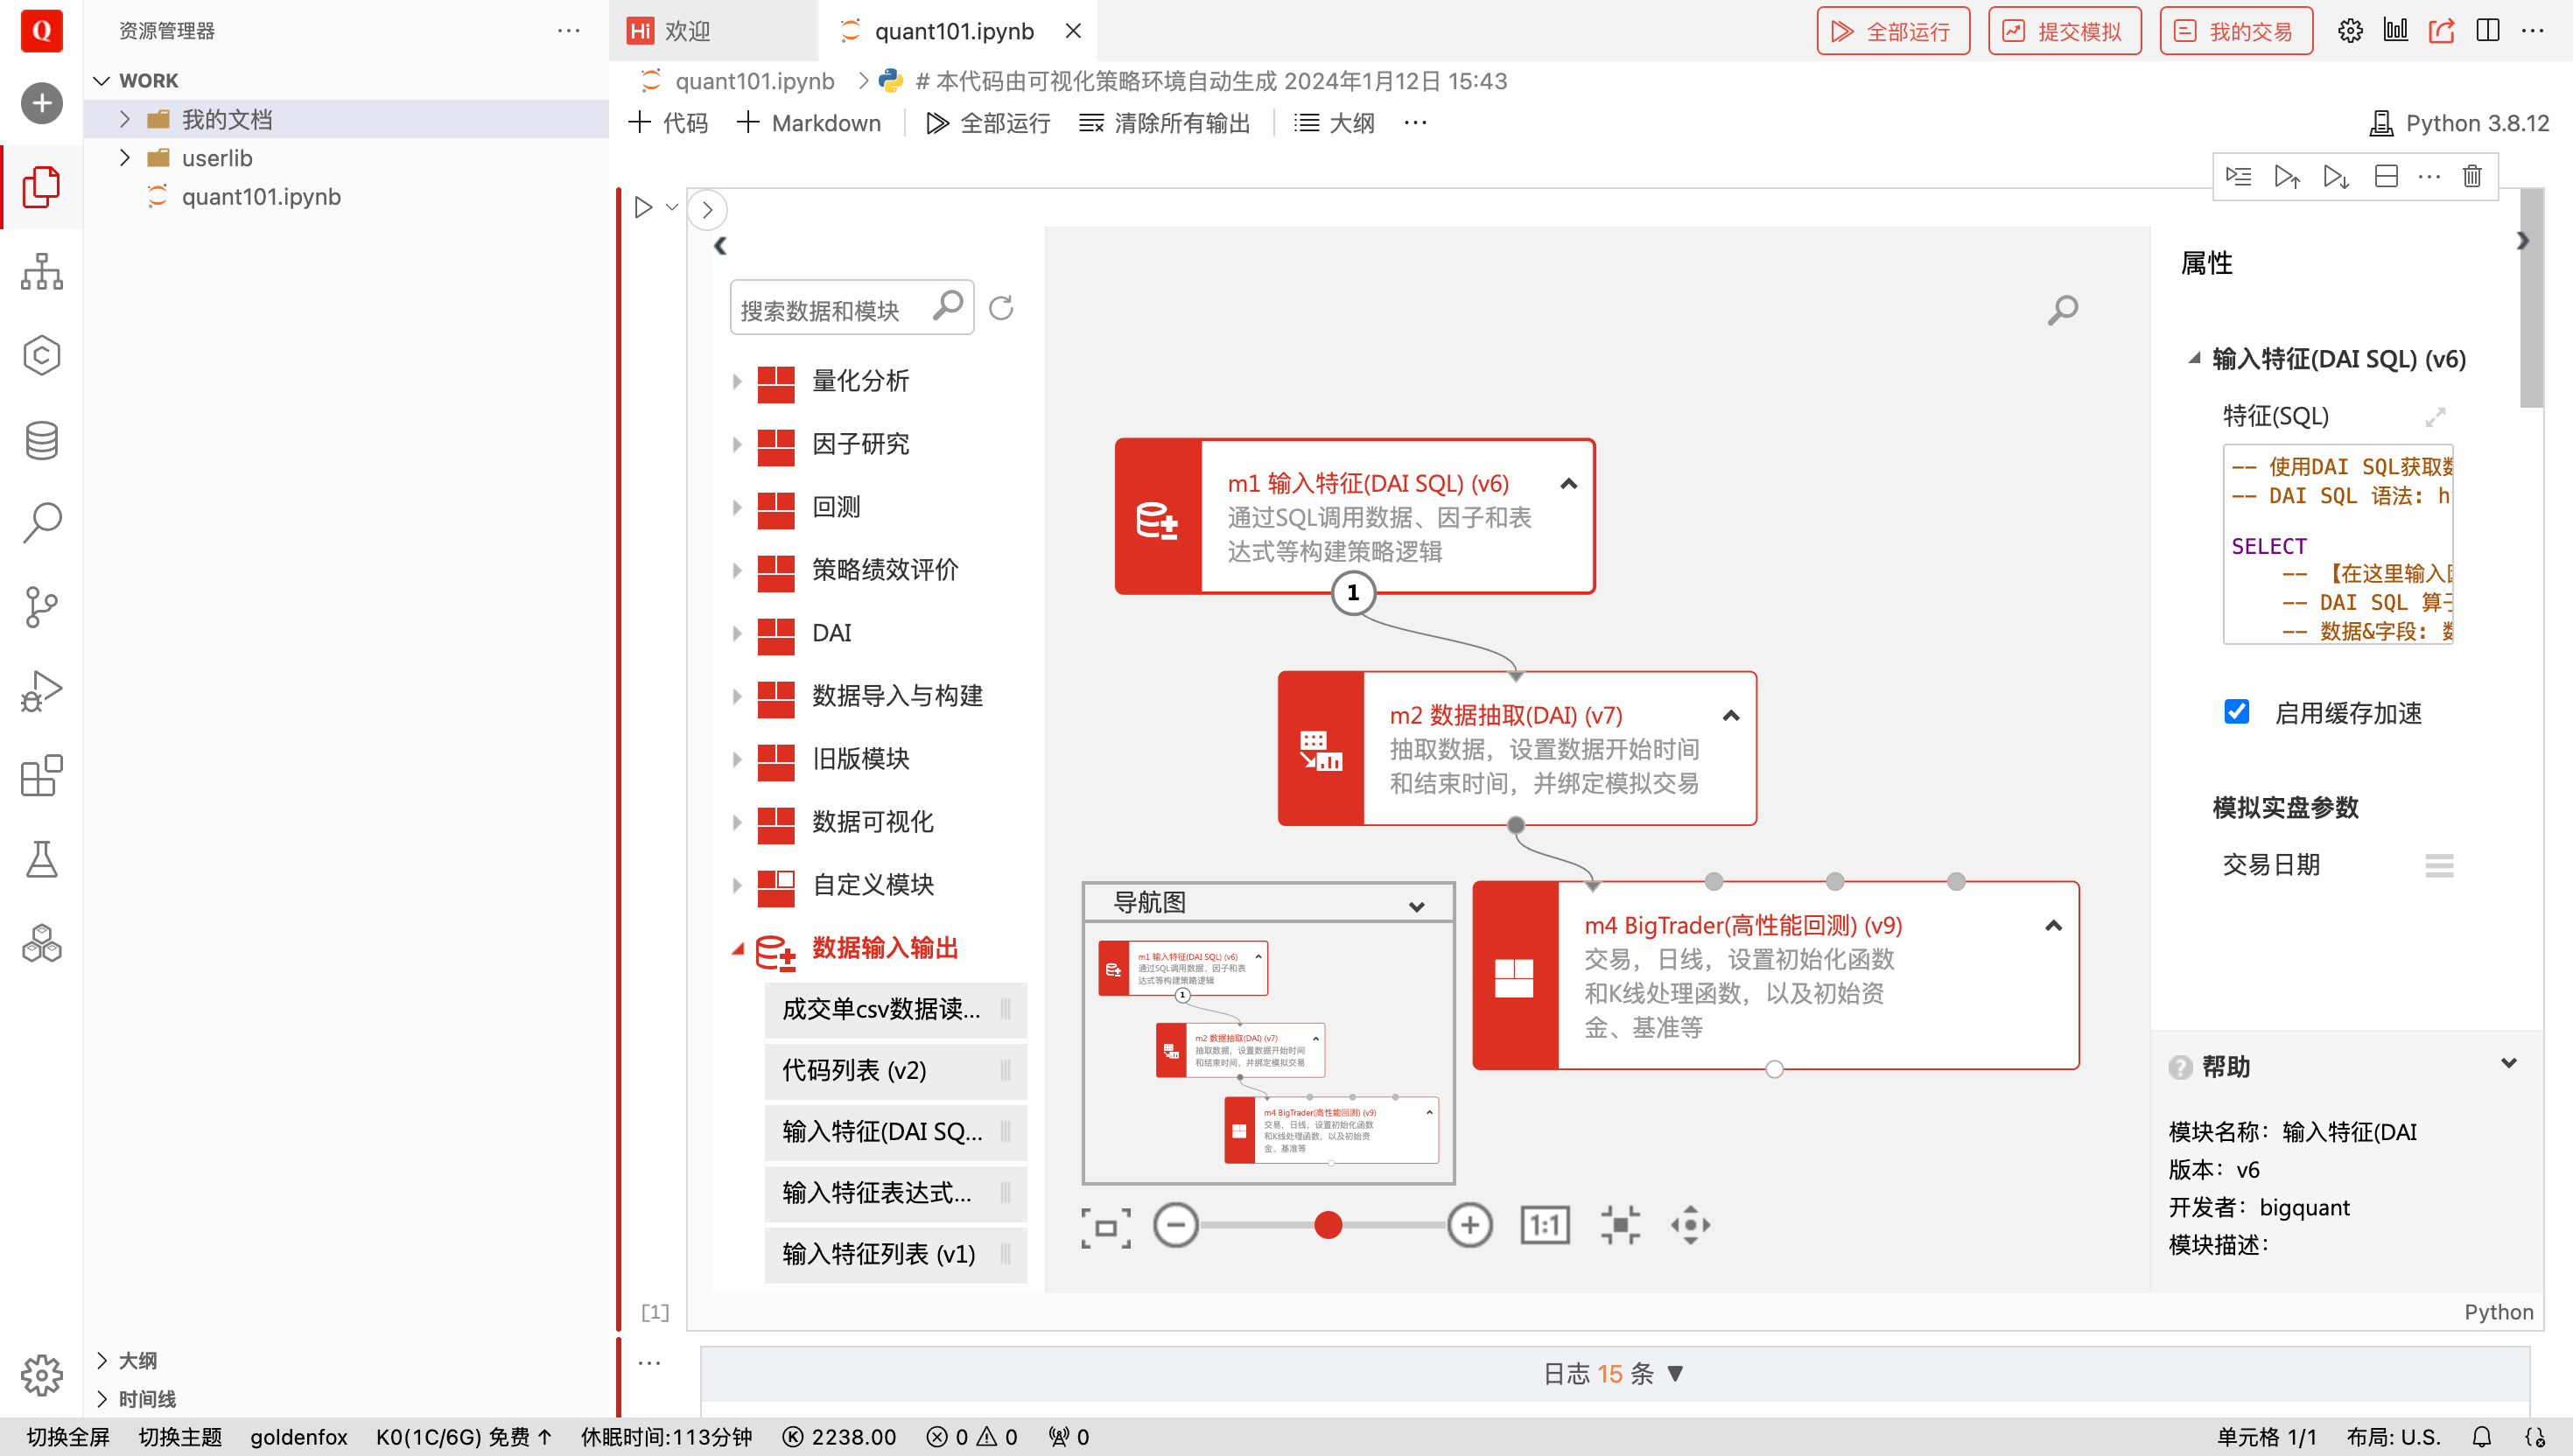Click the refresh module list icon
2573x1456 pixels.
point(1001,308)
